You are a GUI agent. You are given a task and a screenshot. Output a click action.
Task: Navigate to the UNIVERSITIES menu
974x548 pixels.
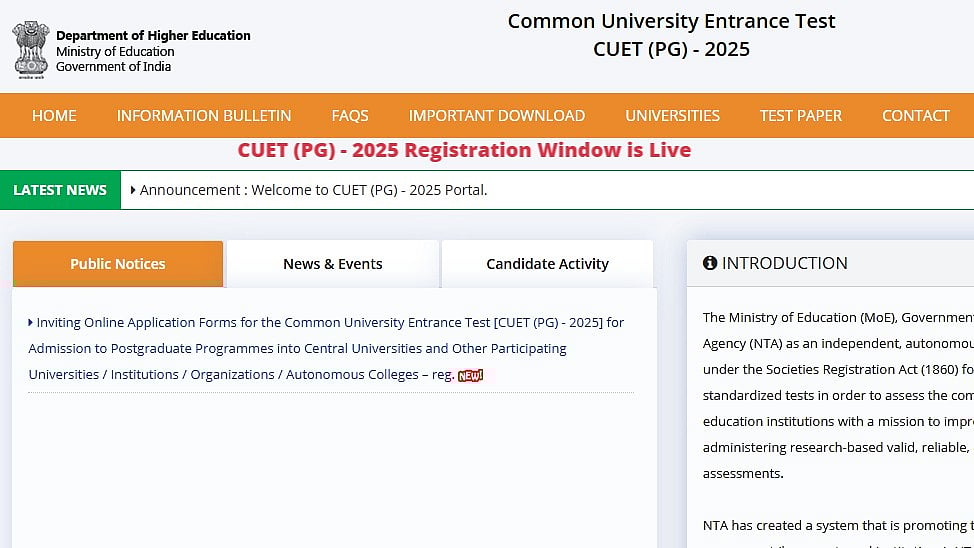tap(672, 116)
